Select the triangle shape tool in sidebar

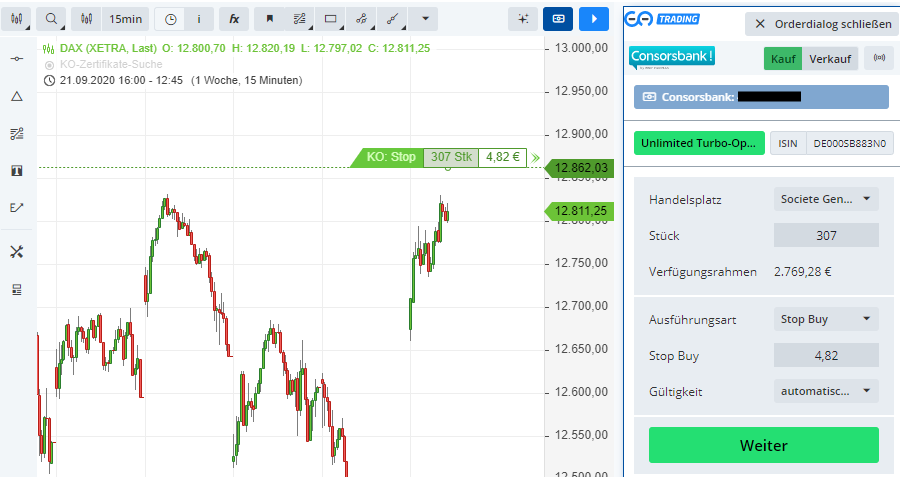coord(17,96)
